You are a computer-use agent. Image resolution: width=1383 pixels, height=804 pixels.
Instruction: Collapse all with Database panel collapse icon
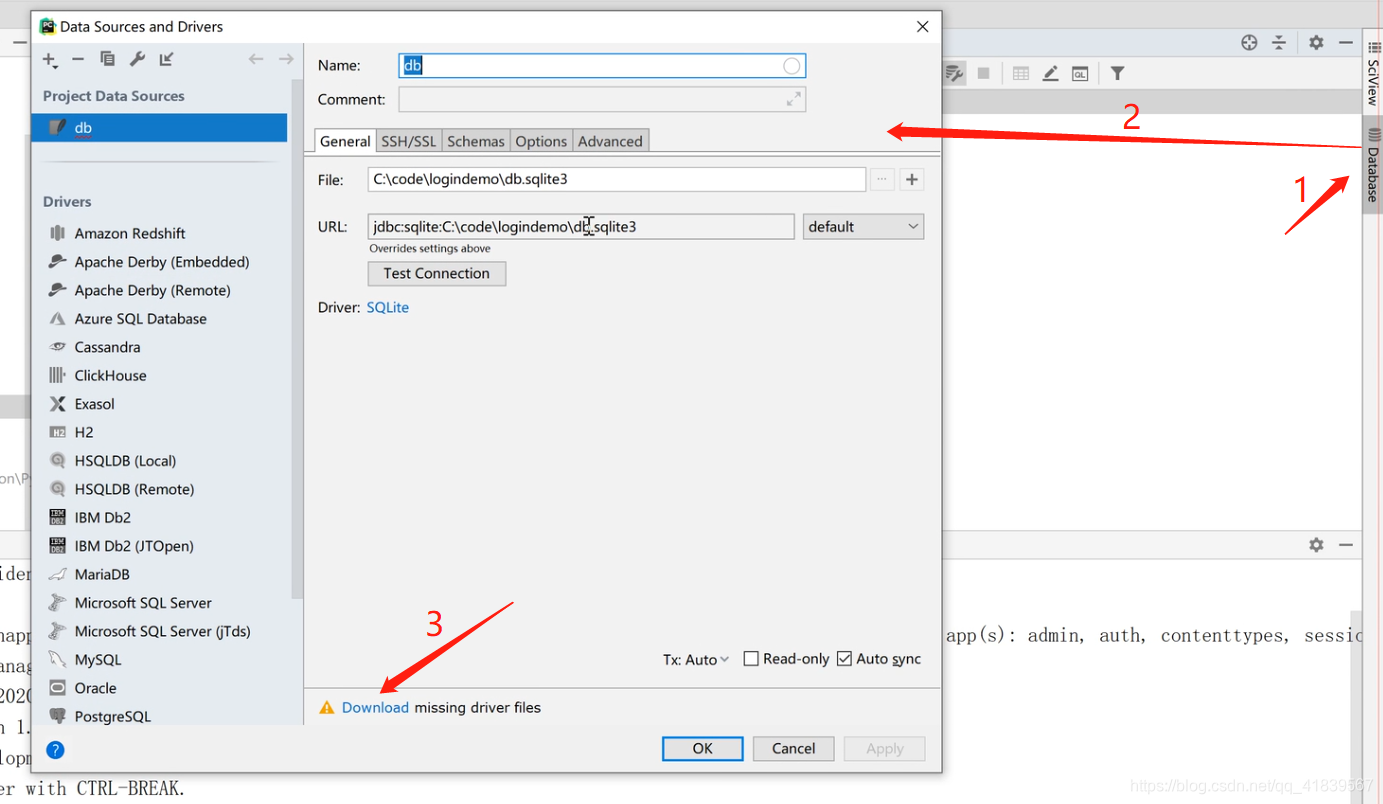pos(1279,42)
